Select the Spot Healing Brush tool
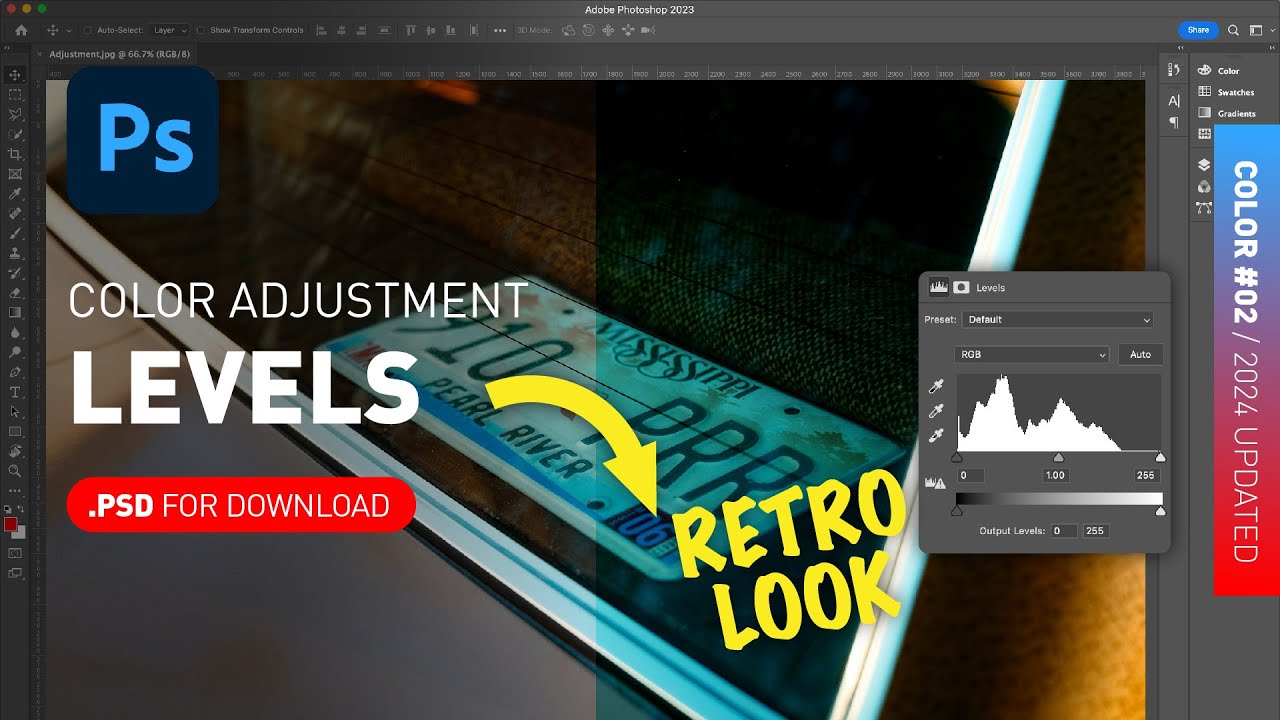Image resolution: width=1280 pixels, height=720 pixels. click(x=15, y=213)
